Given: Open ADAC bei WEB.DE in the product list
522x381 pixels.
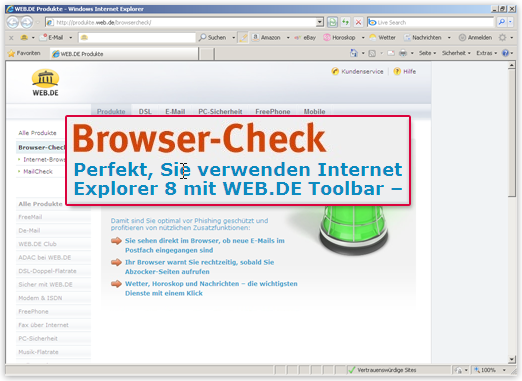Looking at the screenshot, I should [x=45, y=257].
